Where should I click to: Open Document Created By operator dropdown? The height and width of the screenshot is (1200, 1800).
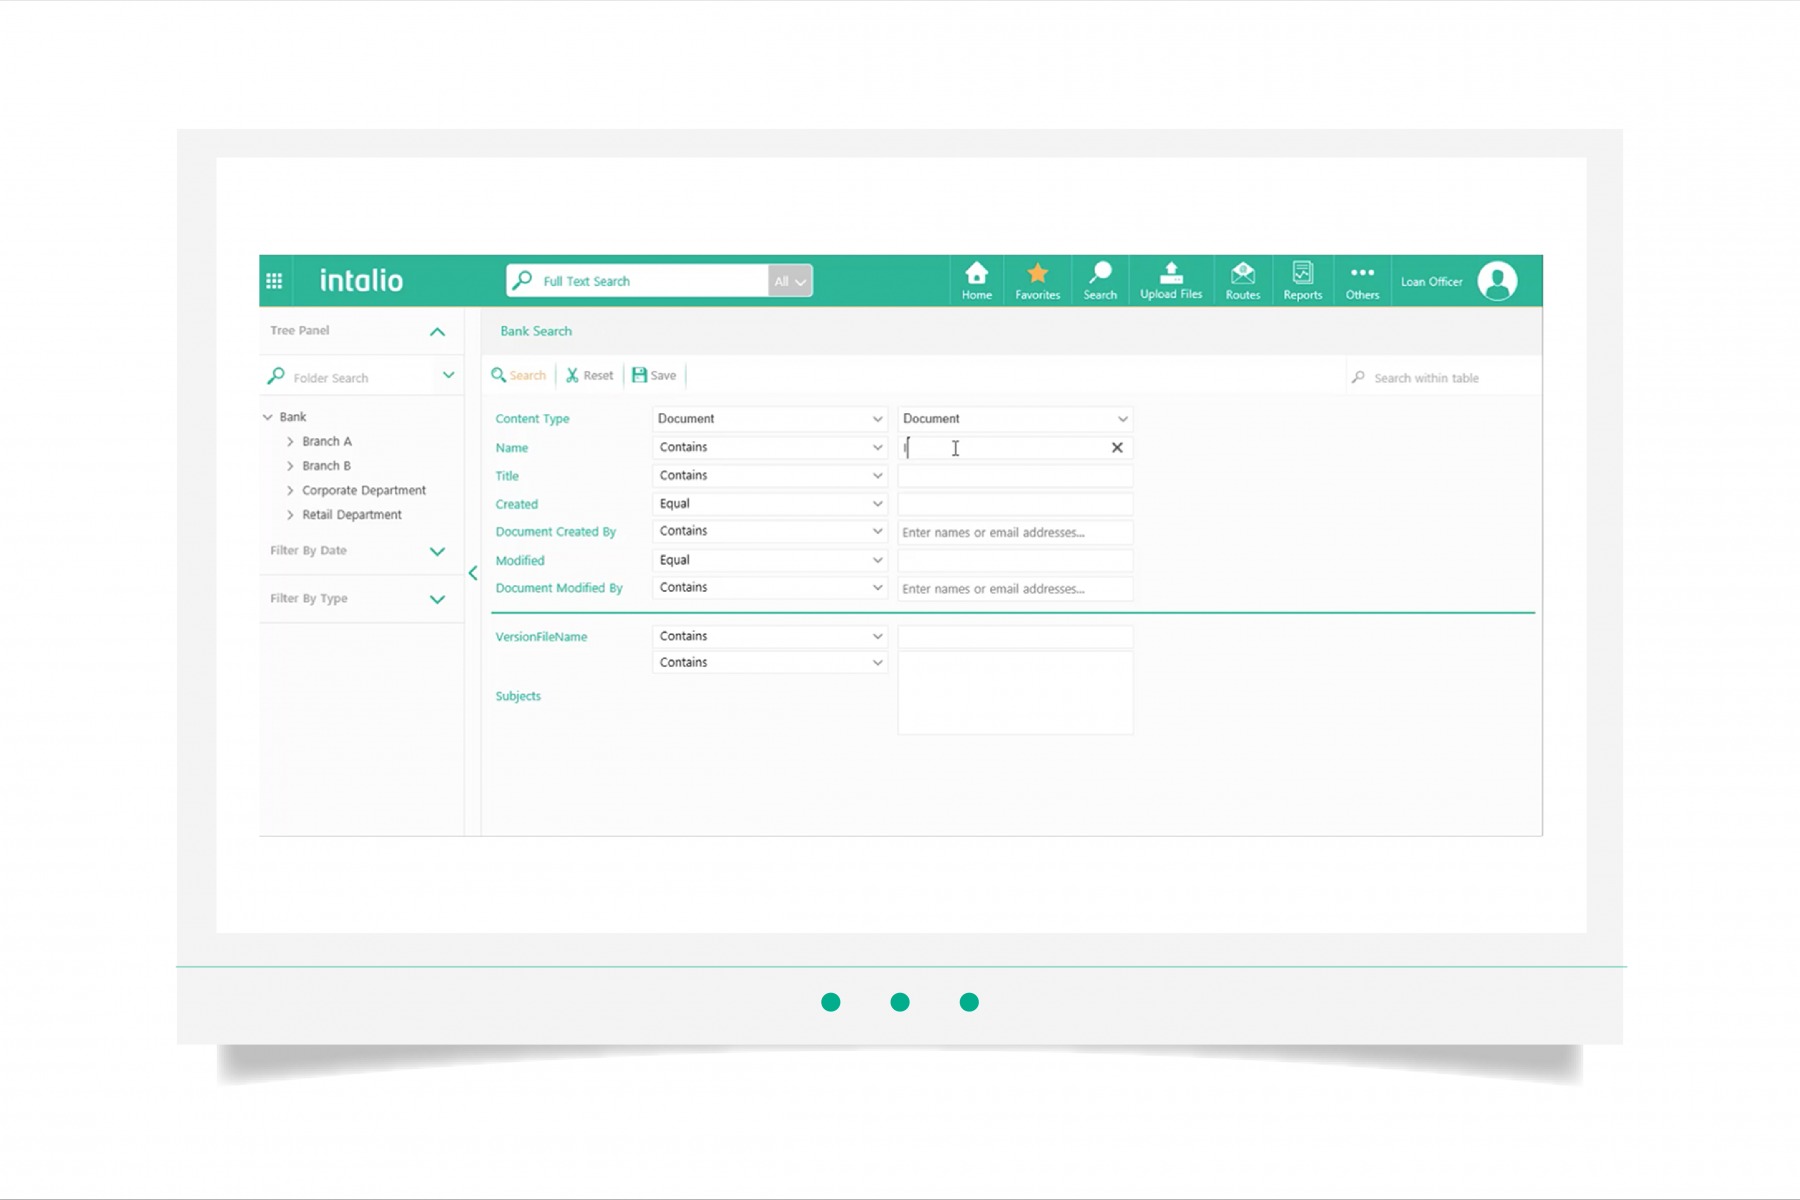[769, 531]
